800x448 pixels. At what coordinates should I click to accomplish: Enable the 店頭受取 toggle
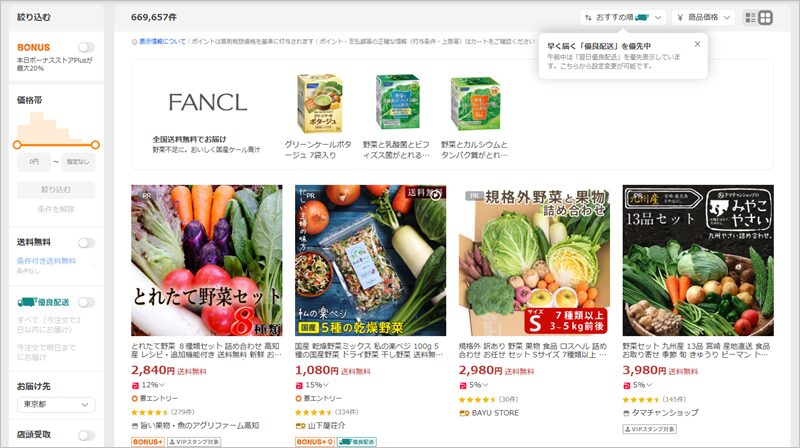pyautogui.click(x=86, y=435)
